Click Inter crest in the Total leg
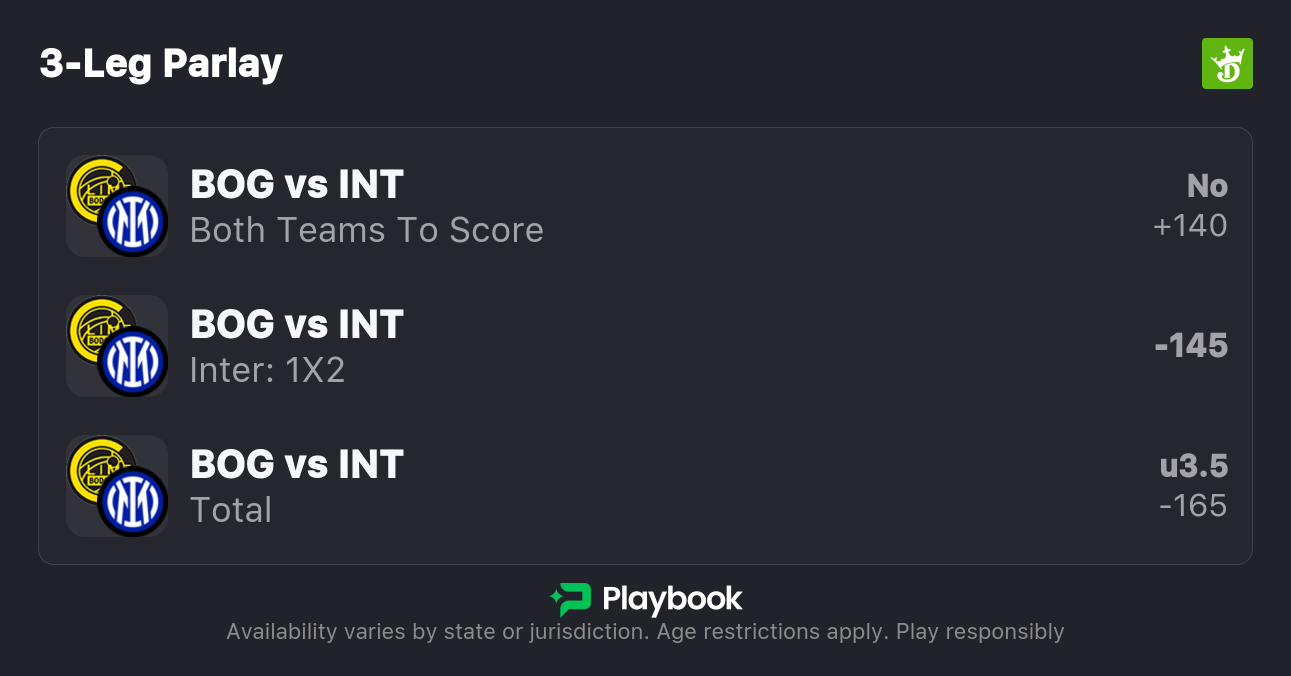The image size is (1291, 676). click(x=132, y=502)
